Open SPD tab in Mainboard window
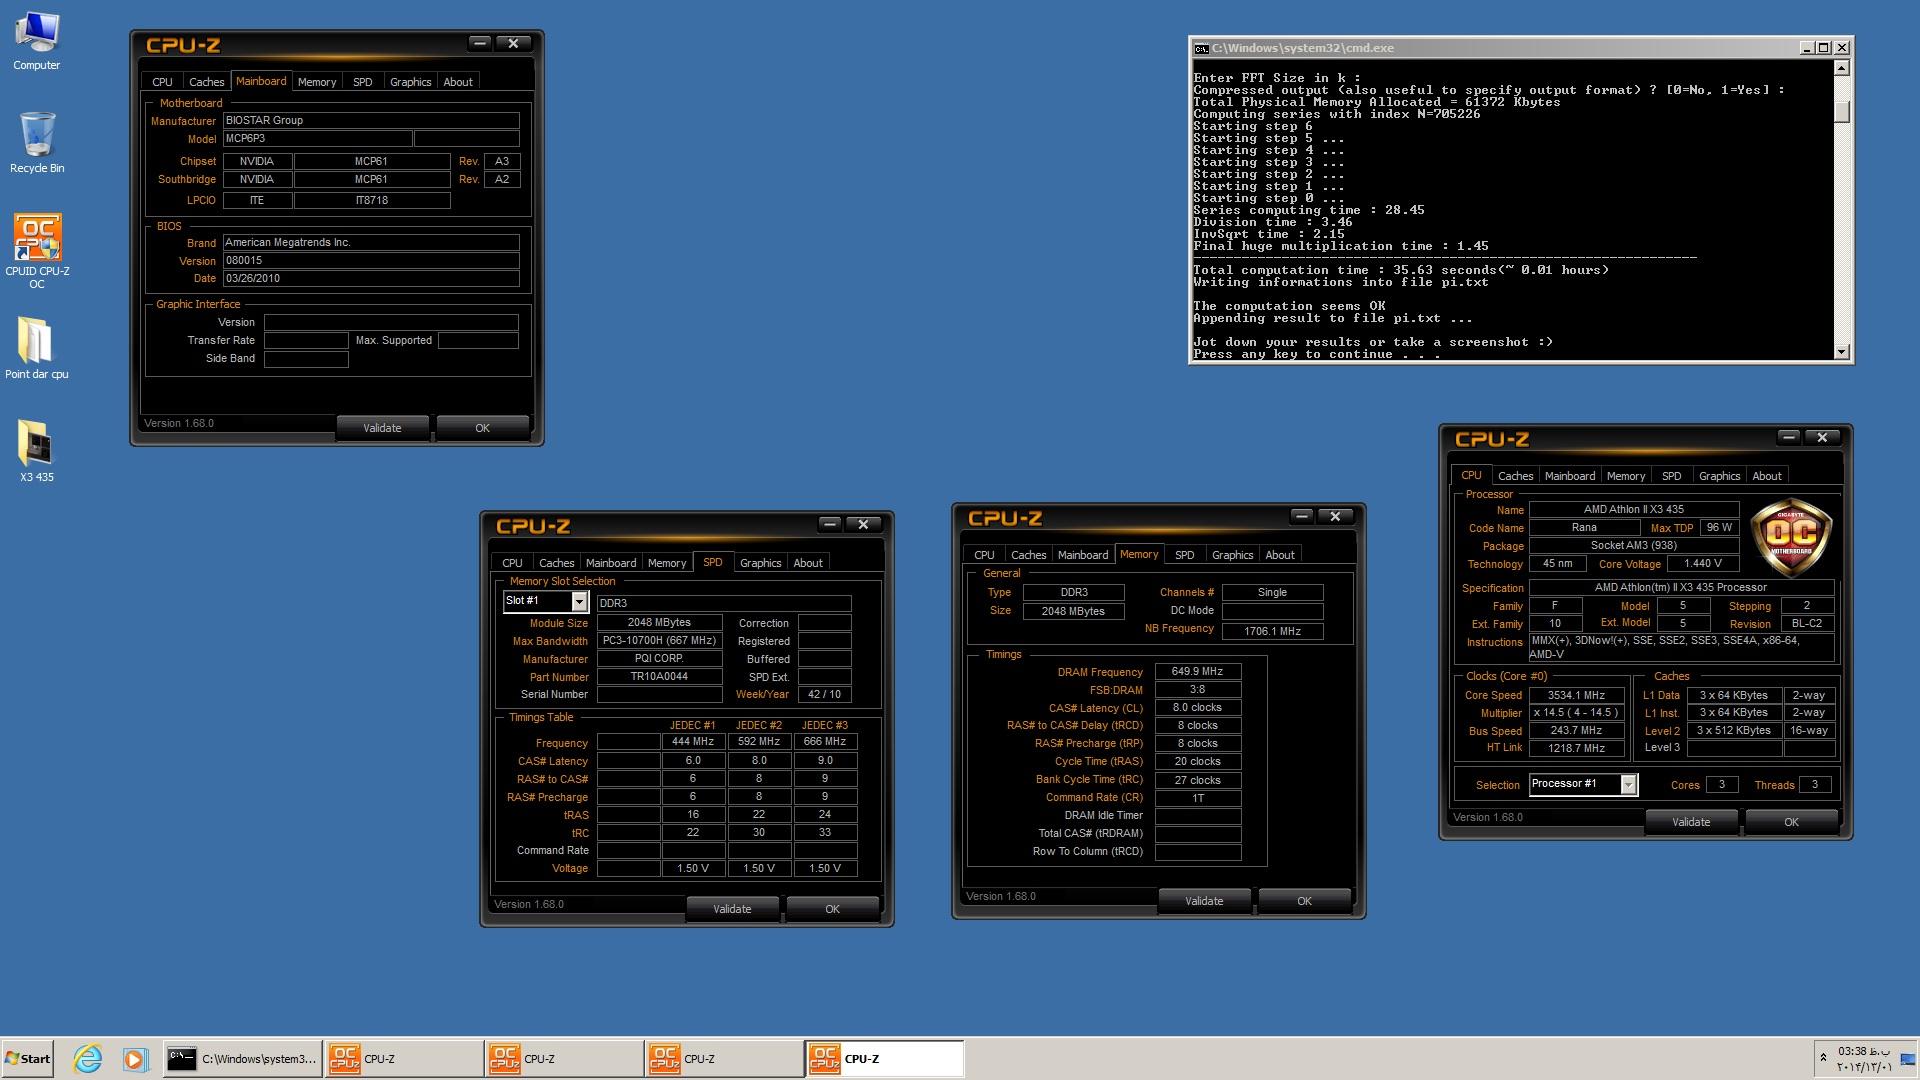Image resolution: width=1920 pixels, height=1080 pixels. [x=363, y=82]
